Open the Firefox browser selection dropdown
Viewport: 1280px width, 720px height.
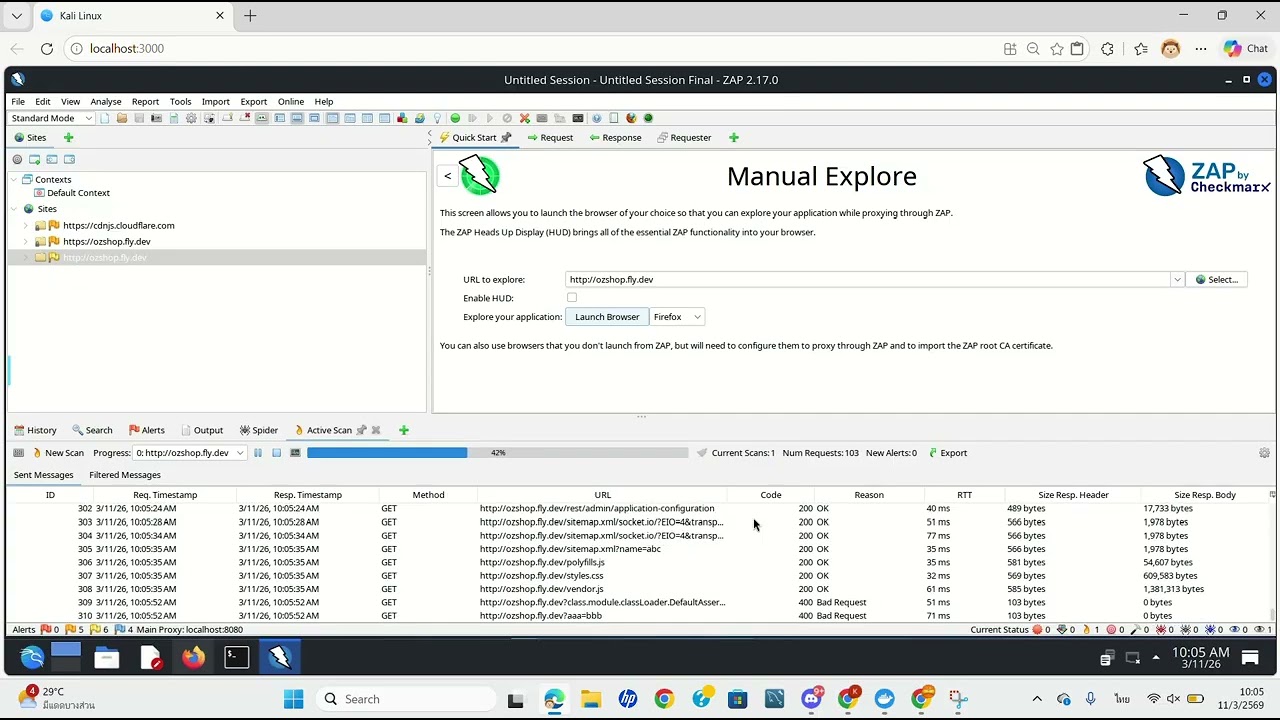tap(677, 317)
